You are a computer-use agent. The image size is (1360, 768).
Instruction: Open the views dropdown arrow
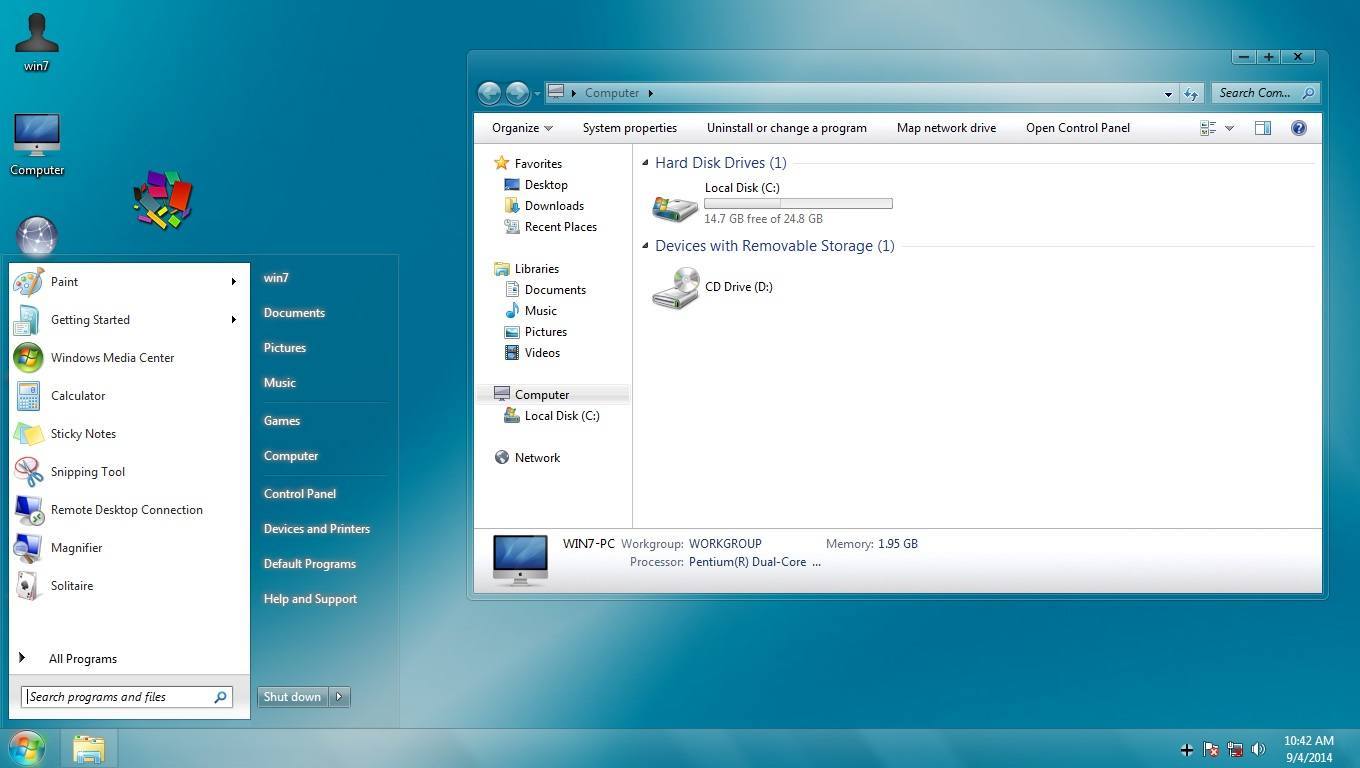(1229, 128)
